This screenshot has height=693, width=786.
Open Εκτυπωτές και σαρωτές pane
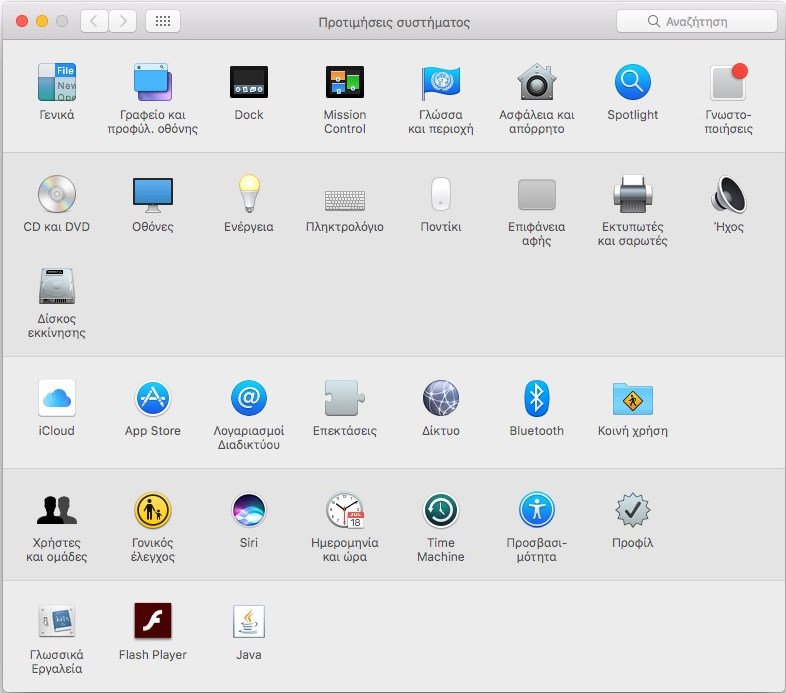(x=633, y=194)
